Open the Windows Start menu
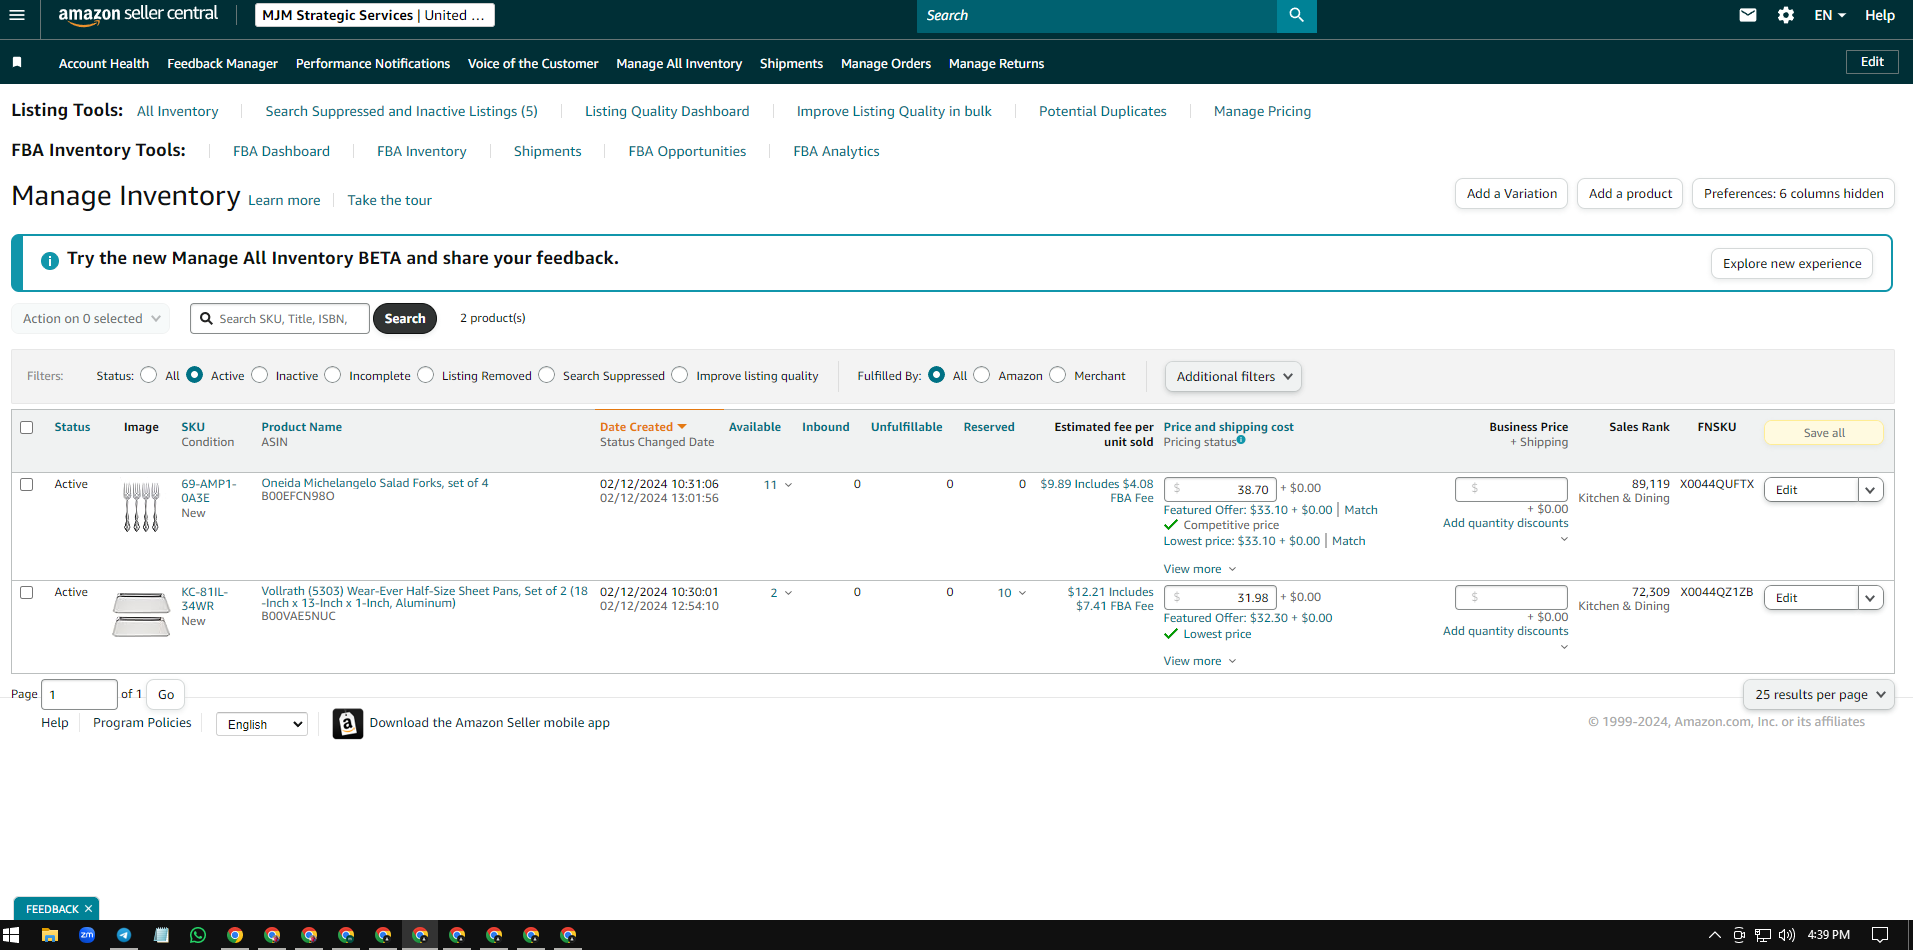This screenshot has width=1913, height=950. point(11,935)
